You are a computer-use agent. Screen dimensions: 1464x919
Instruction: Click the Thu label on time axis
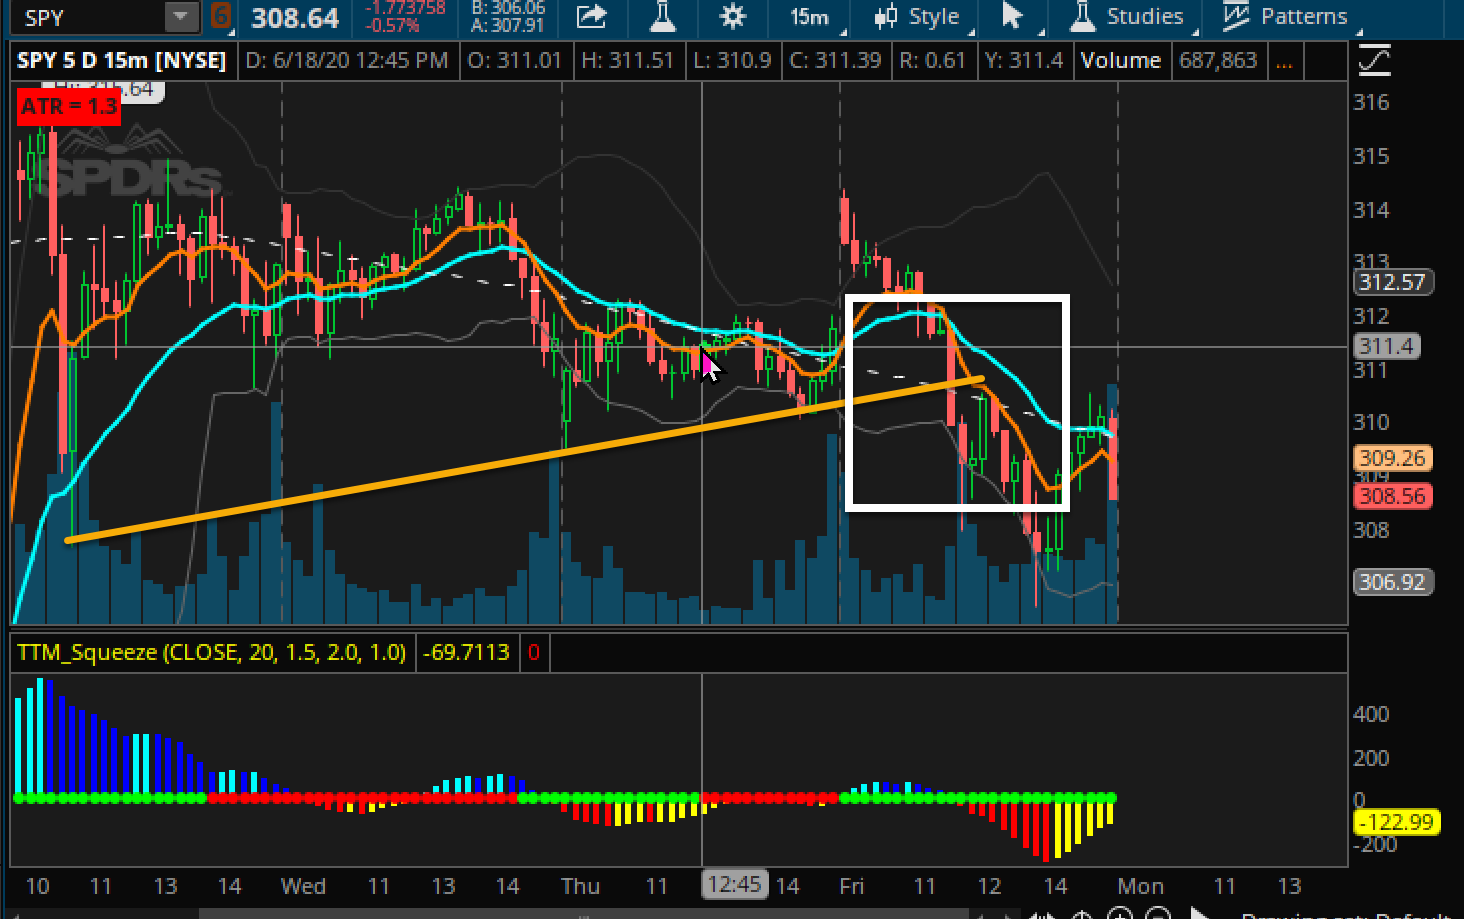pyautogui.click(x=580, y=886)
